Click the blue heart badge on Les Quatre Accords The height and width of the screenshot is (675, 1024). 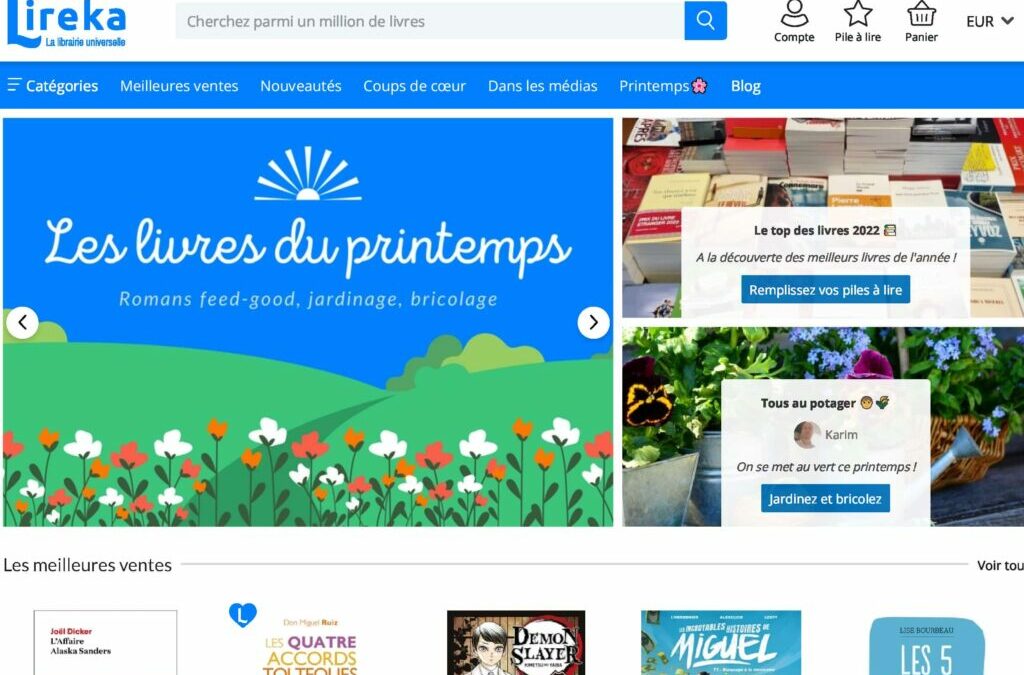(243, 614)
